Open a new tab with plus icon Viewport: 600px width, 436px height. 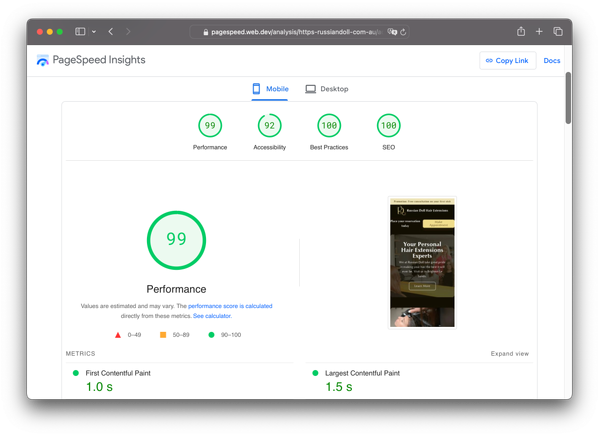[539, 31]
